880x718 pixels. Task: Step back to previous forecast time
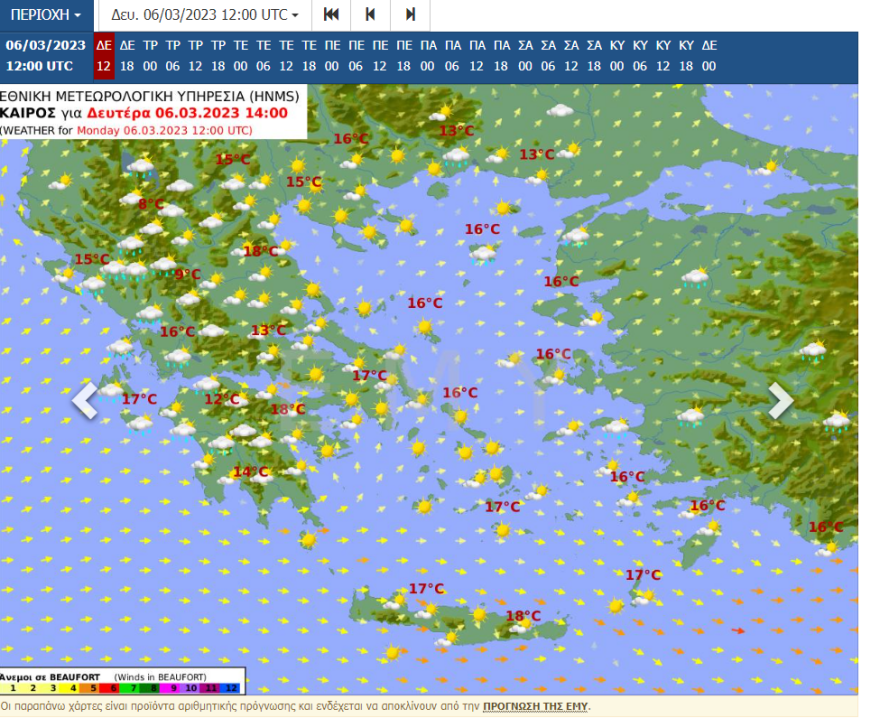tap(371, 15)
